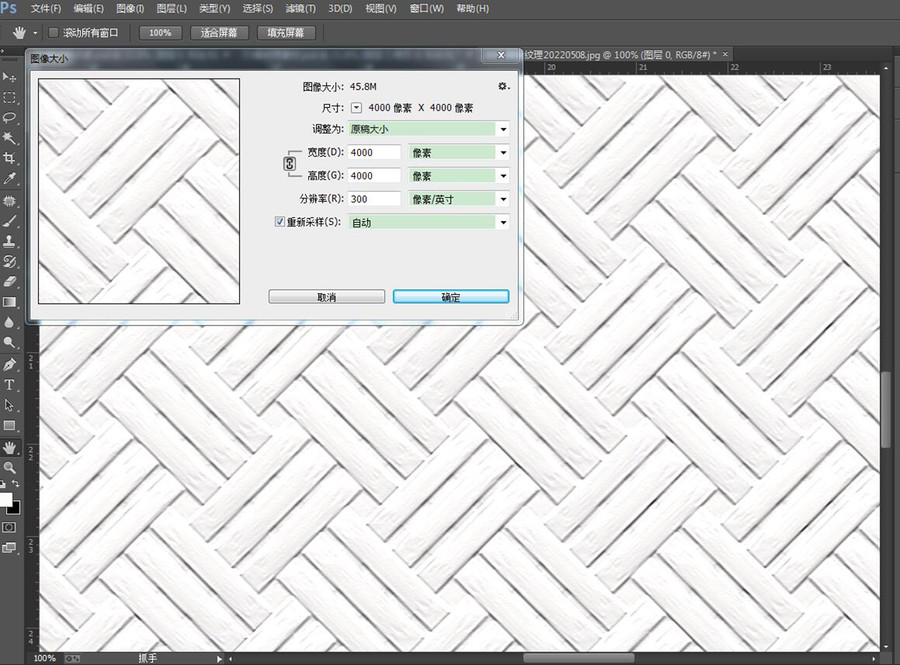Screen dimensions: 900x665
Task: Open the 窗口(W) menu
Action: 426,9
